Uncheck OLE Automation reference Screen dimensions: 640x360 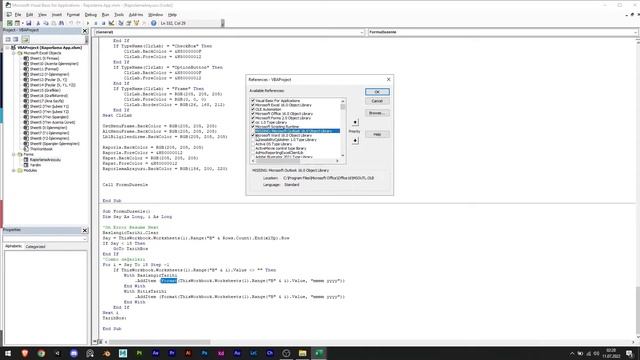253,109
